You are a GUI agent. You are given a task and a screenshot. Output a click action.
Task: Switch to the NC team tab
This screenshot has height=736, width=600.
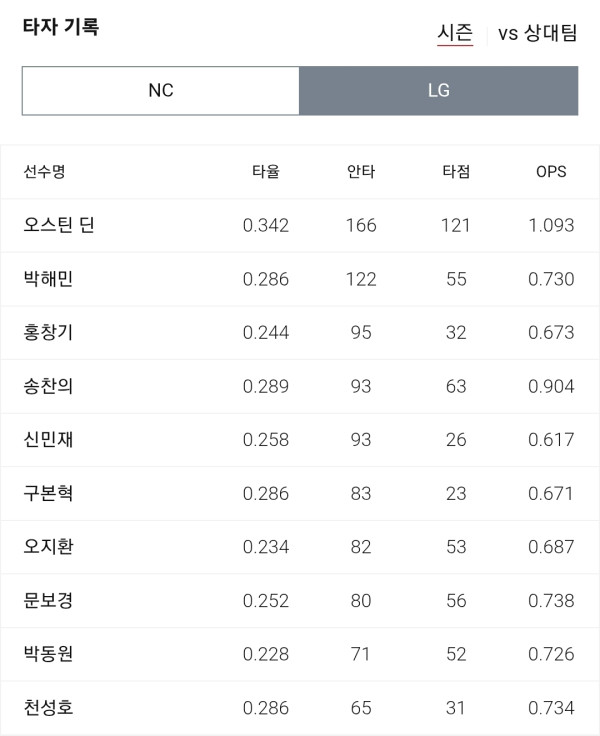(x=161, y=91)
